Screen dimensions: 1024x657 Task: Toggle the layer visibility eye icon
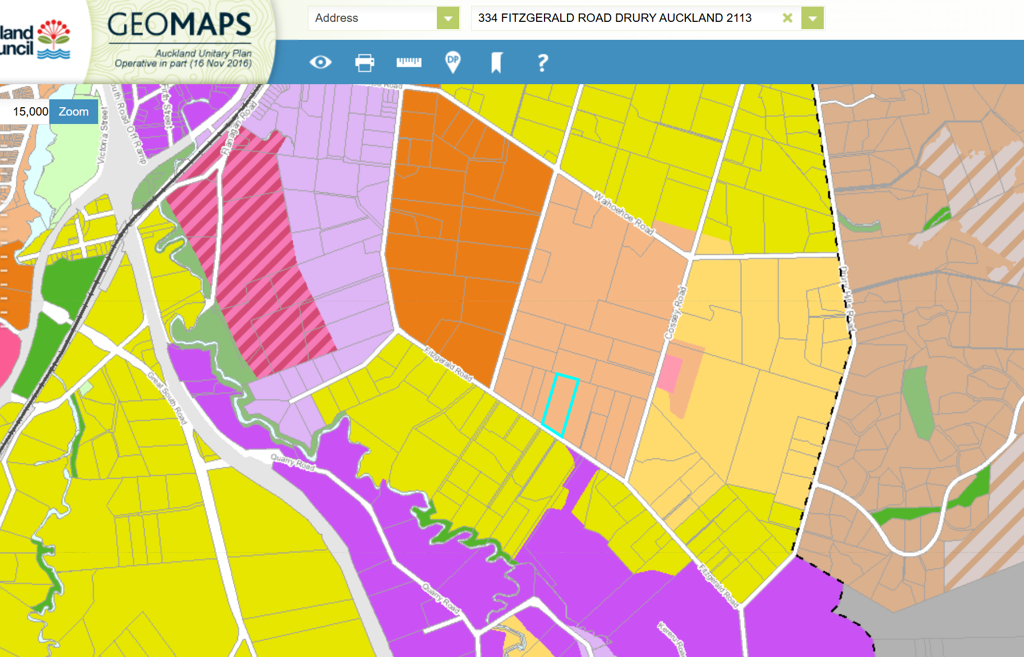tap(320, 63)
